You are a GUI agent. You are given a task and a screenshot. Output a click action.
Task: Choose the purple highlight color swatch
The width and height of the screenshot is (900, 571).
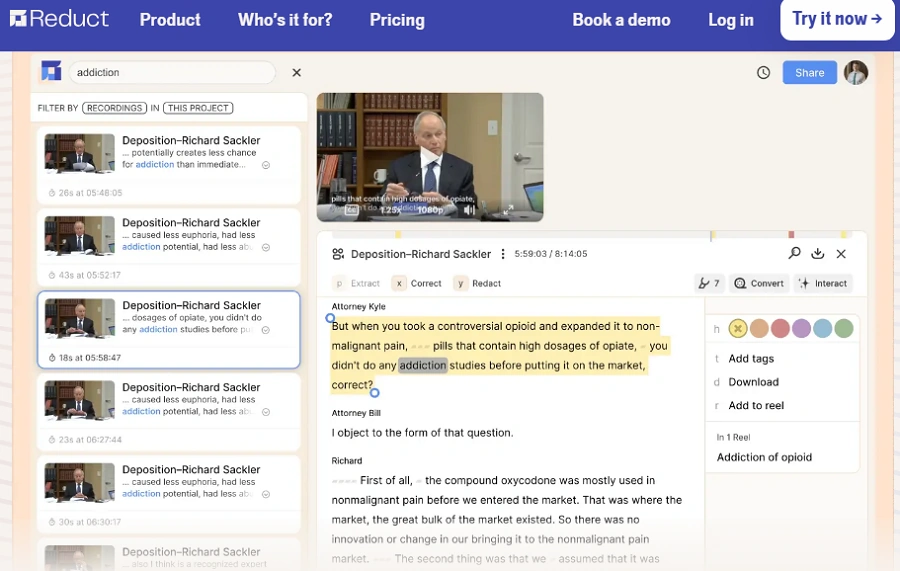pos(801,328)
